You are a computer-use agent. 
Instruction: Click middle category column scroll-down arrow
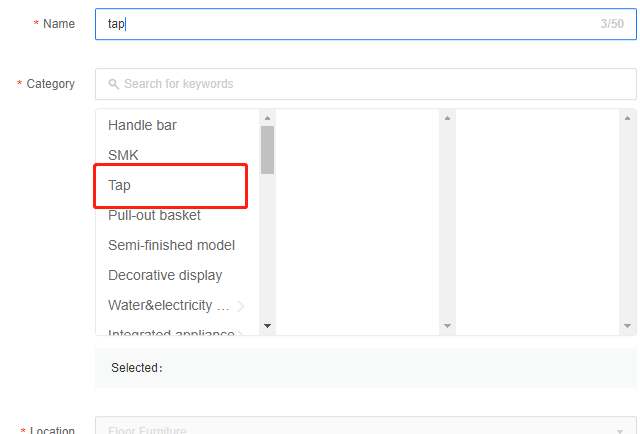[447, 325]
